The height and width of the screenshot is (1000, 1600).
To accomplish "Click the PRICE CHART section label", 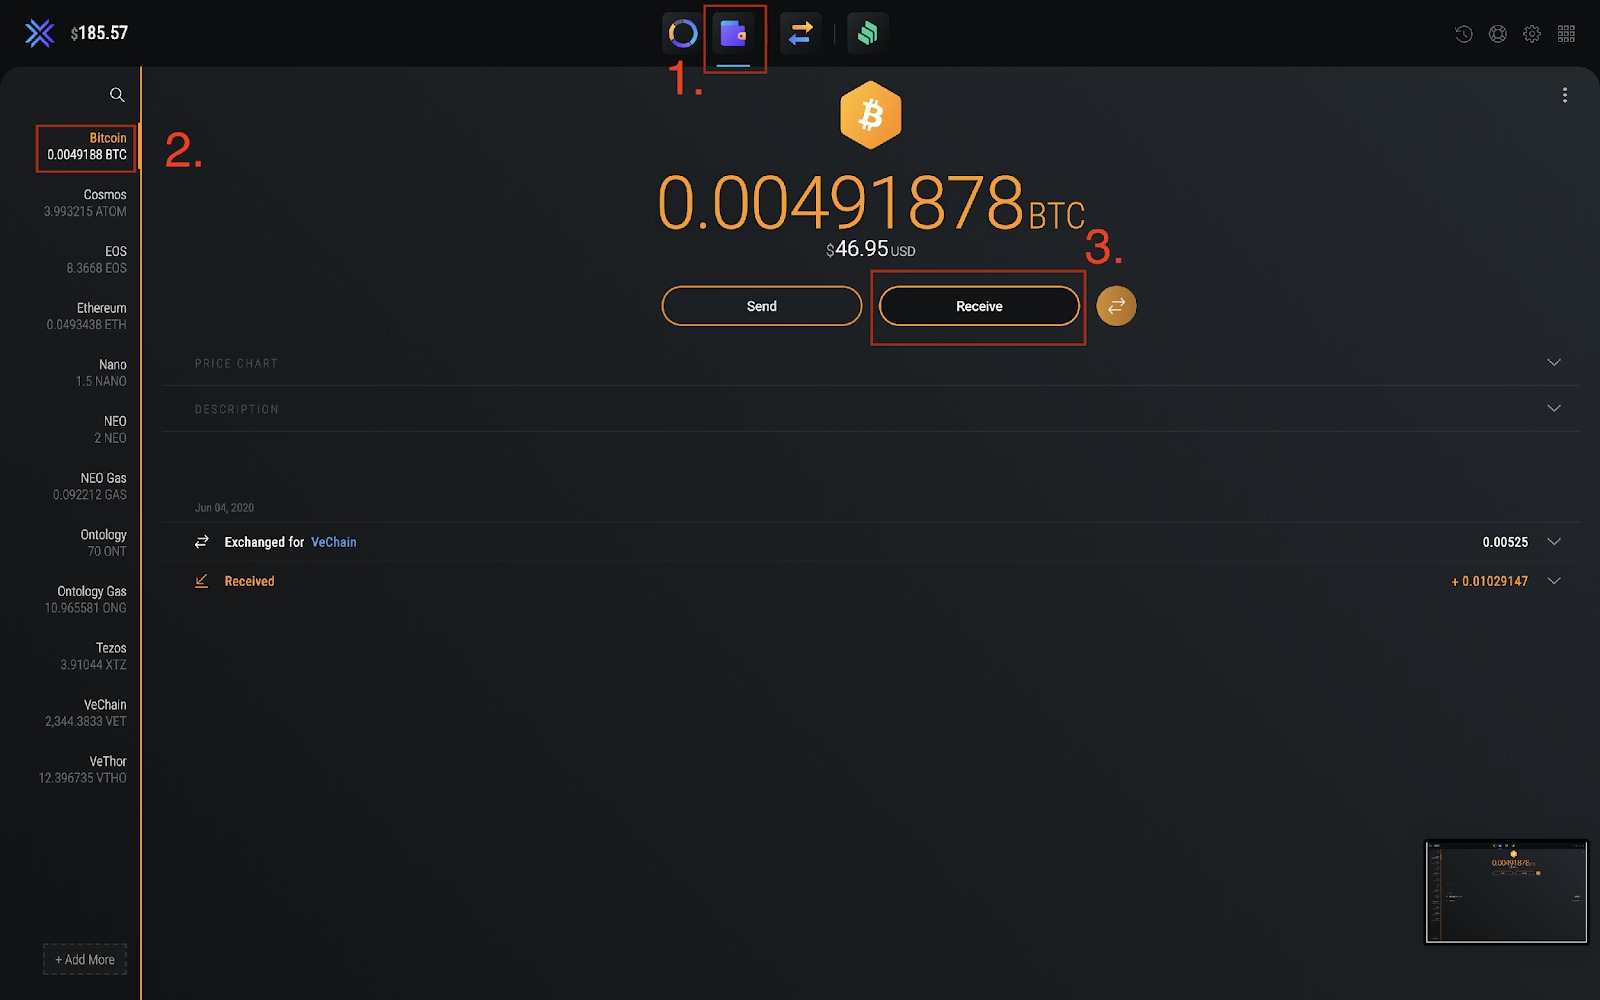I will click(236, 363).
